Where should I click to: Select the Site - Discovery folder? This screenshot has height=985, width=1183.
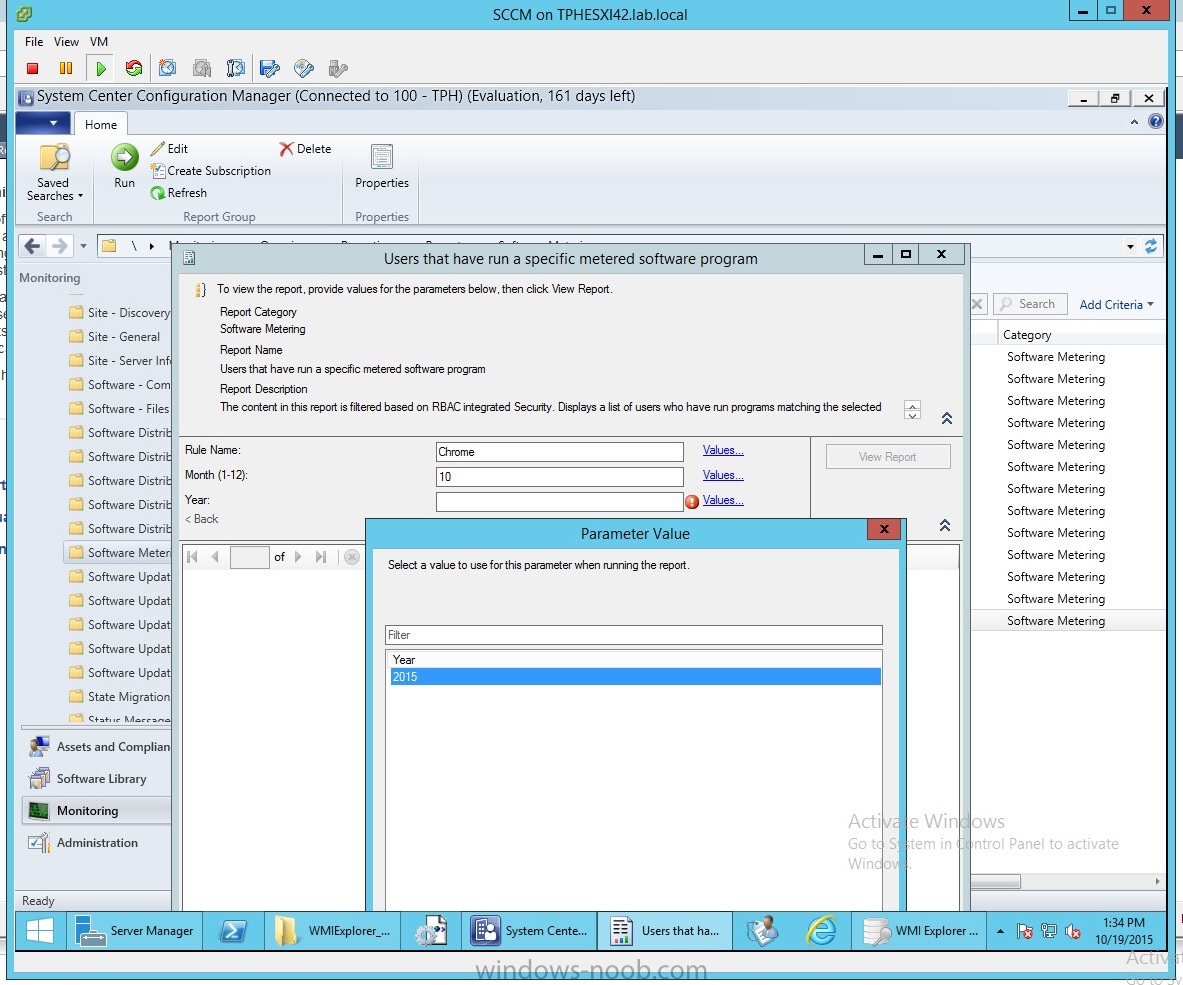[x=119, y=313]
